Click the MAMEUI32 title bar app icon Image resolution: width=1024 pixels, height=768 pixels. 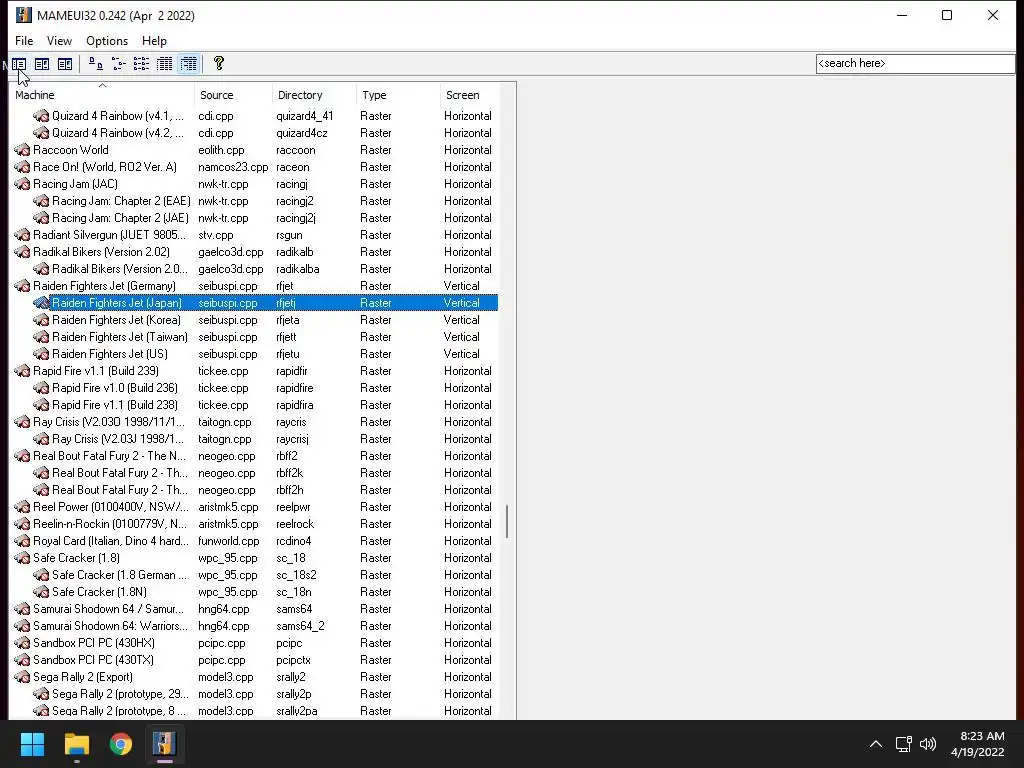pos(24,15)
